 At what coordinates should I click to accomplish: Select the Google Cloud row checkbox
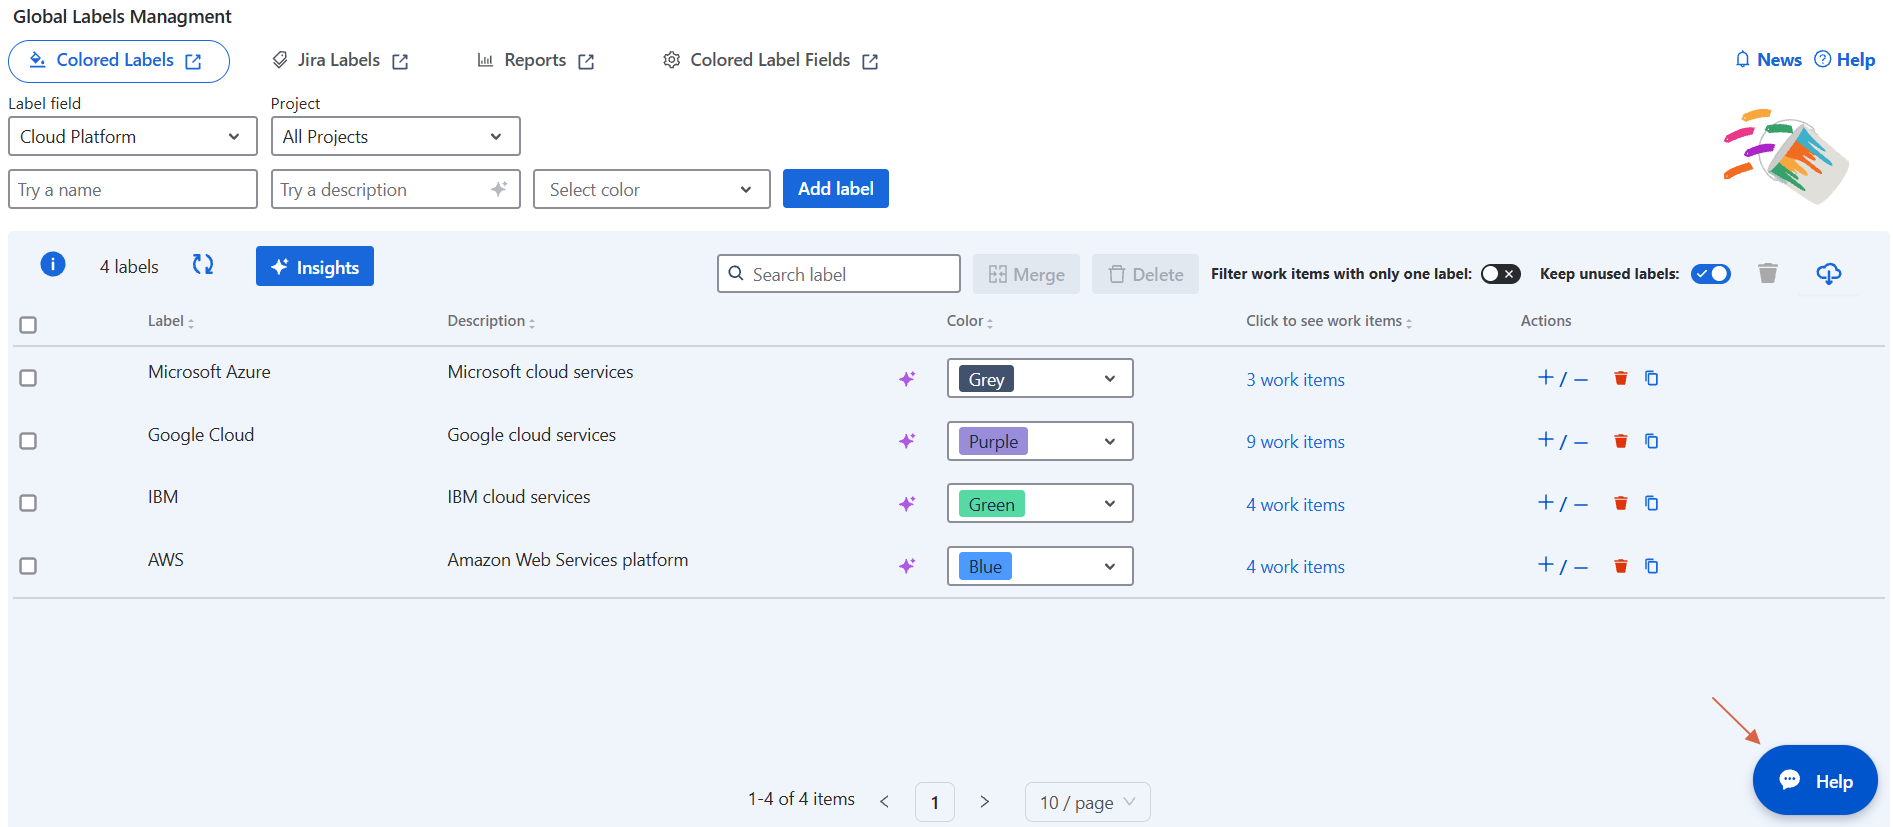(x=28, y=441)
